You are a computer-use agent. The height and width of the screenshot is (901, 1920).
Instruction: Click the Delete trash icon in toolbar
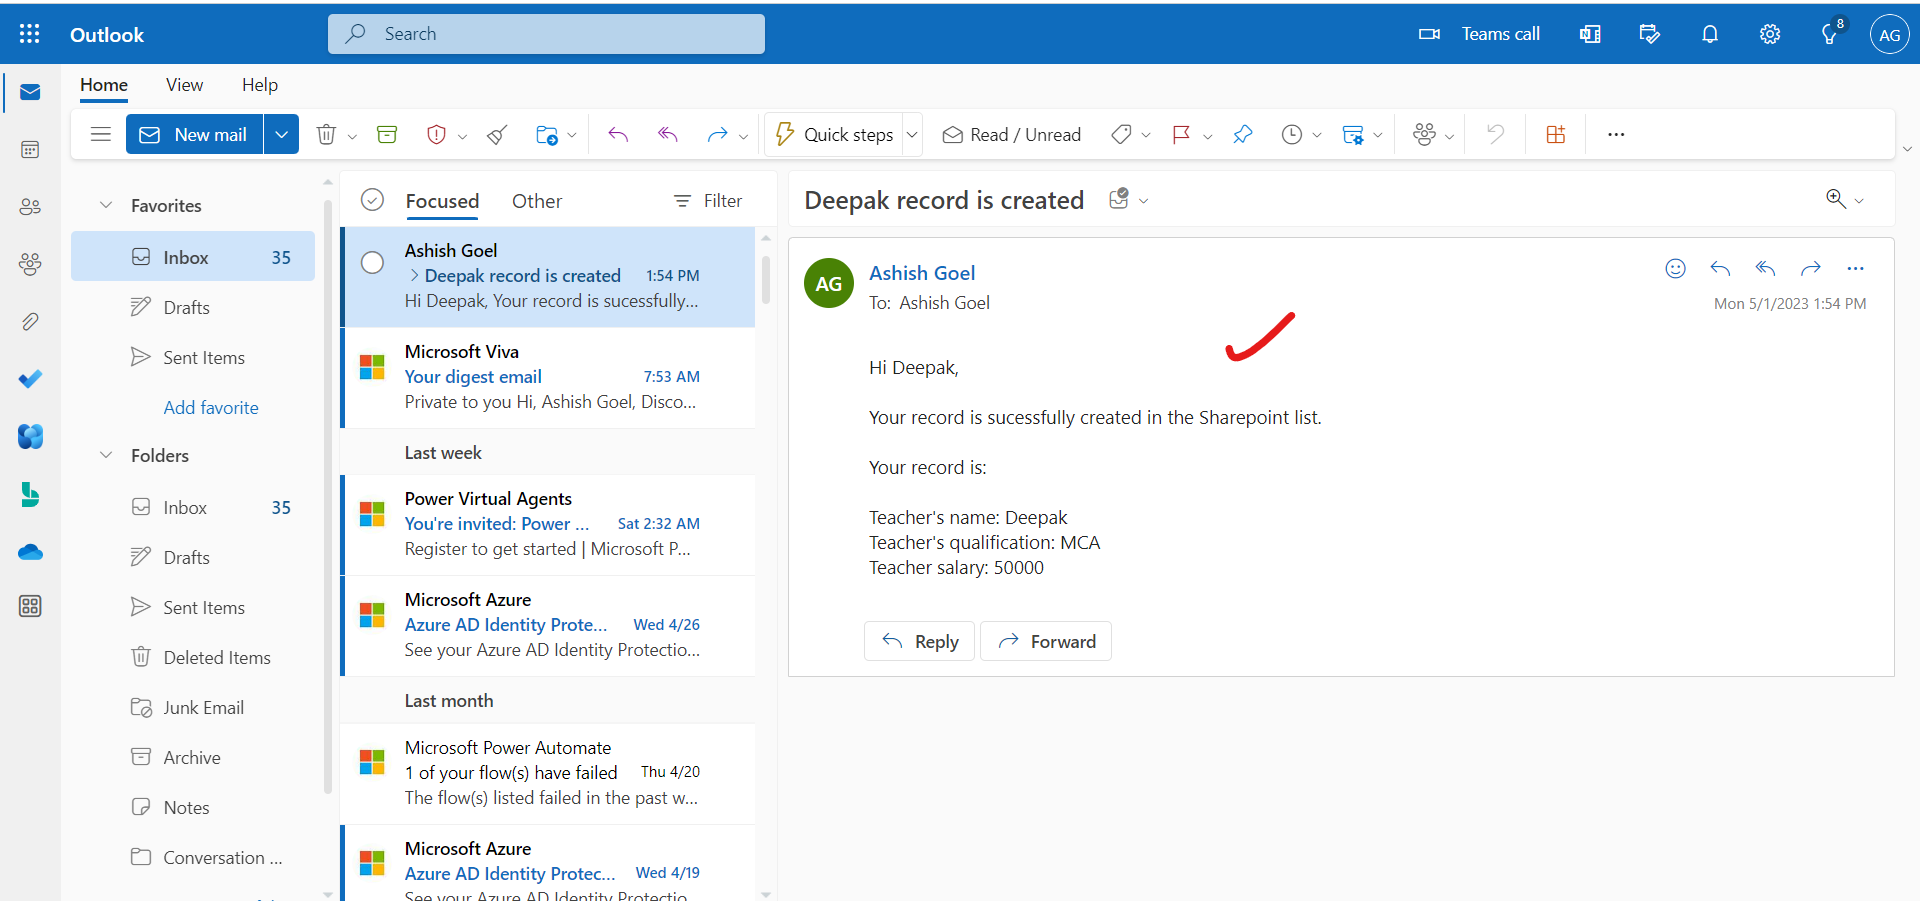[326, 135]
